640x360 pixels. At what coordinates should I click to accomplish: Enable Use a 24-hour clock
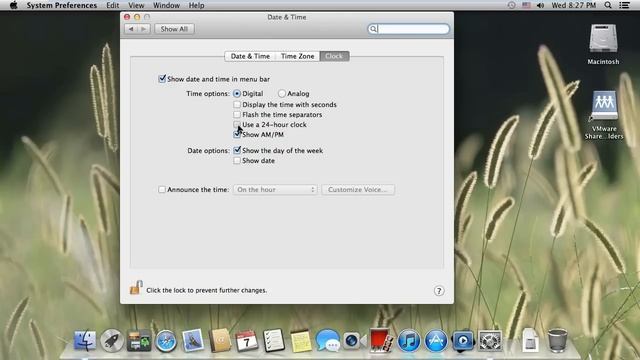(x=237, y=124)
